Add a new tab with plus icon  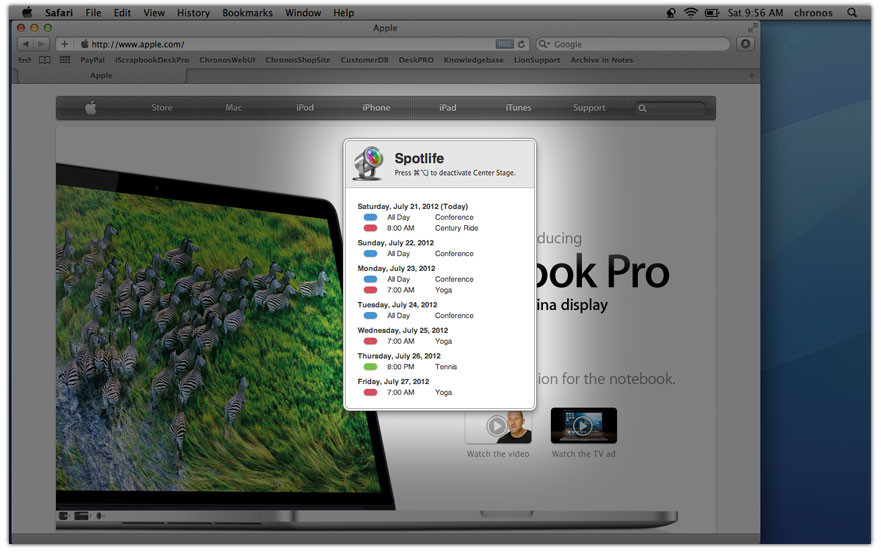[751, 75]
